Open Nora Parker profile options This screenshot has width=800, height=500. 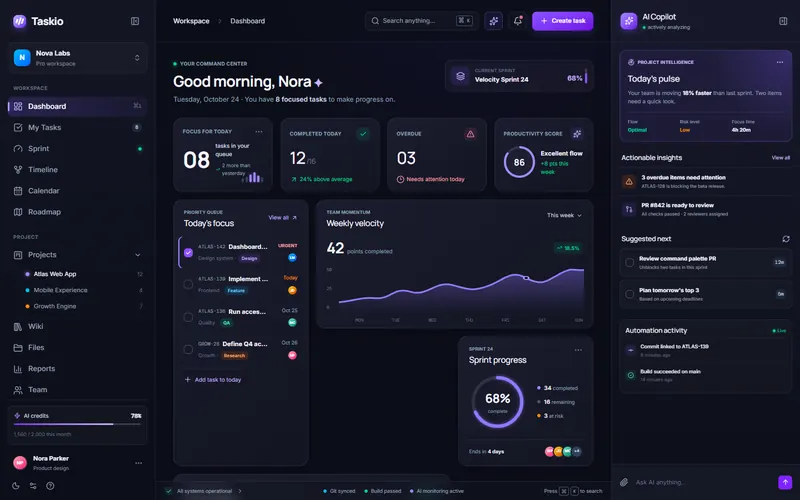coord(138,463)
